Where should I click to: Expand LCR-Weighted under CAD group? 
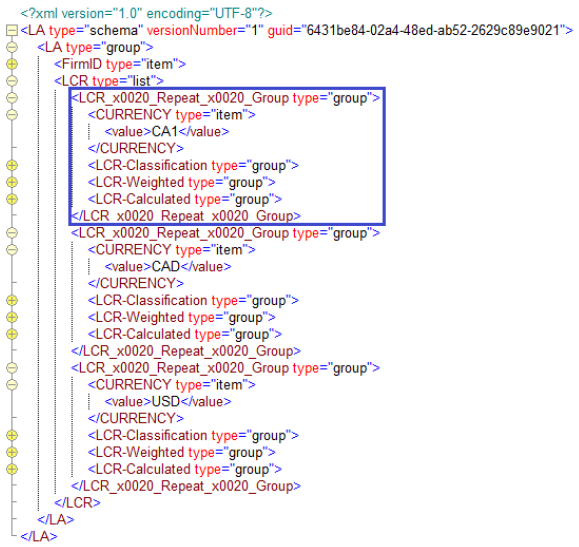click(12, 317)
